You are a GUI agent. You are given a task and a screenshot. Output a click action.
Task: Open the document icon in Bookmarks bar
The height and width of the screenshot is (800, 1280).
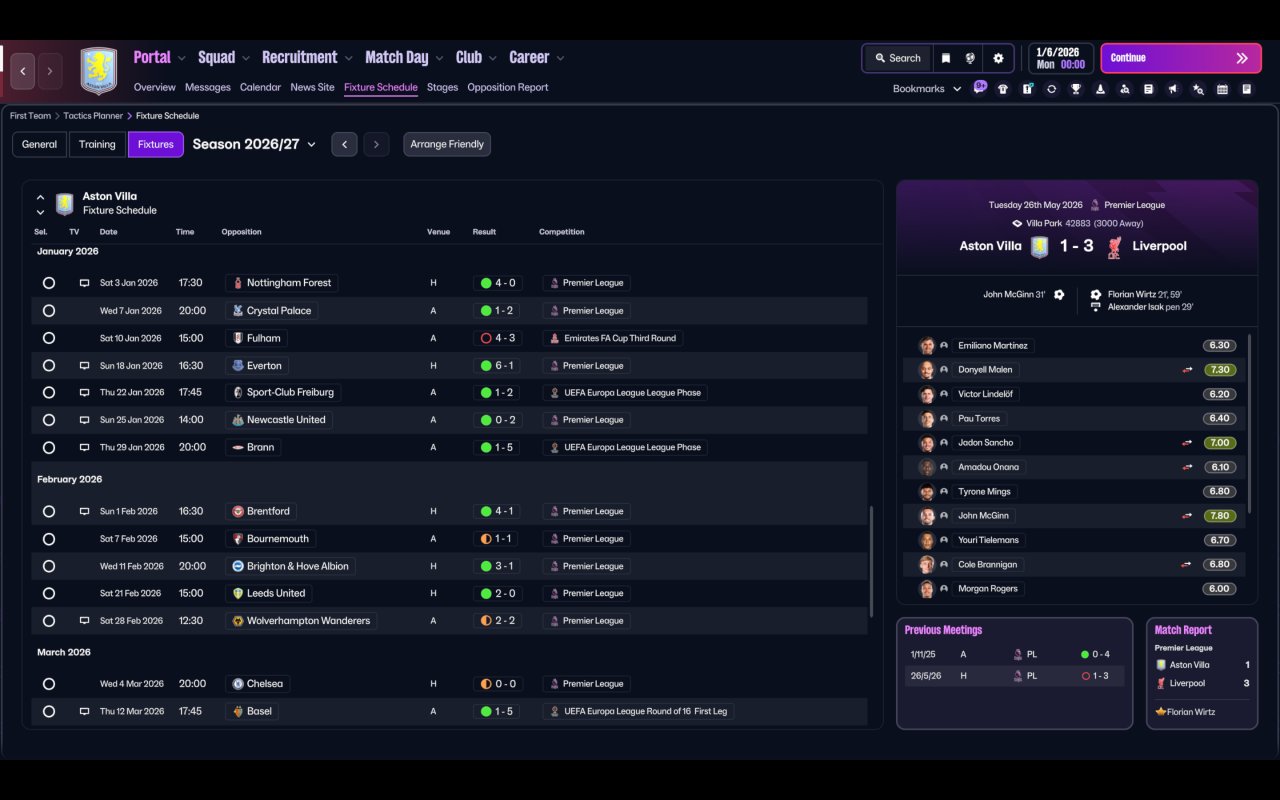(x=1149, y=89)
